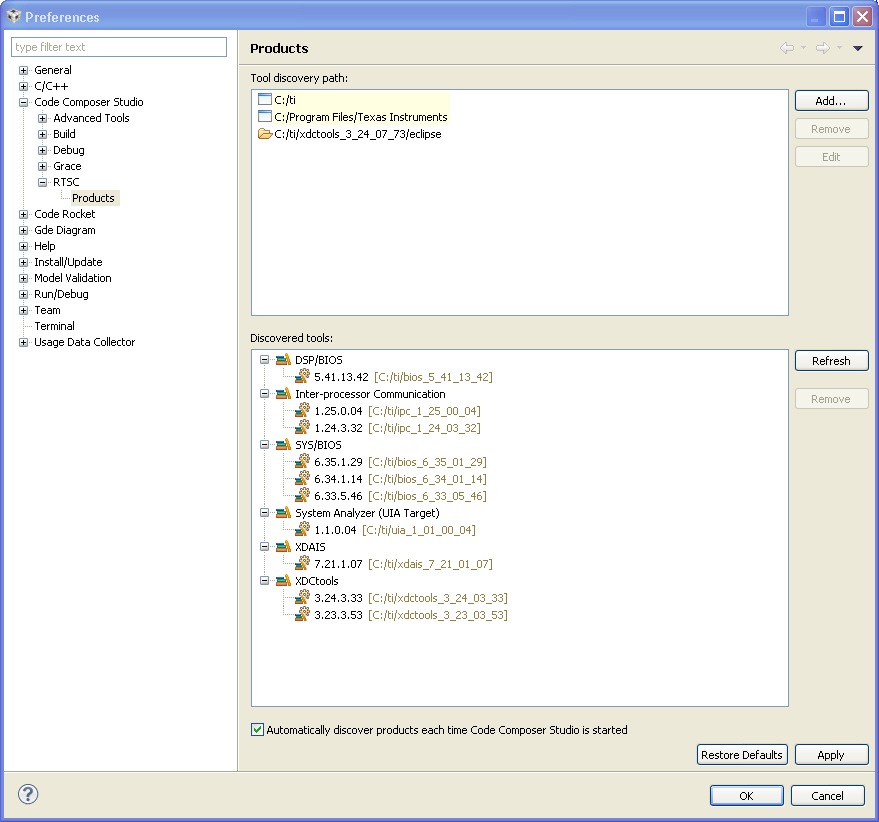The height and width of the screenshot is (822, 879).
Task: Uncheck automatically discover products checkbox
Action: [x=257, y=729]
